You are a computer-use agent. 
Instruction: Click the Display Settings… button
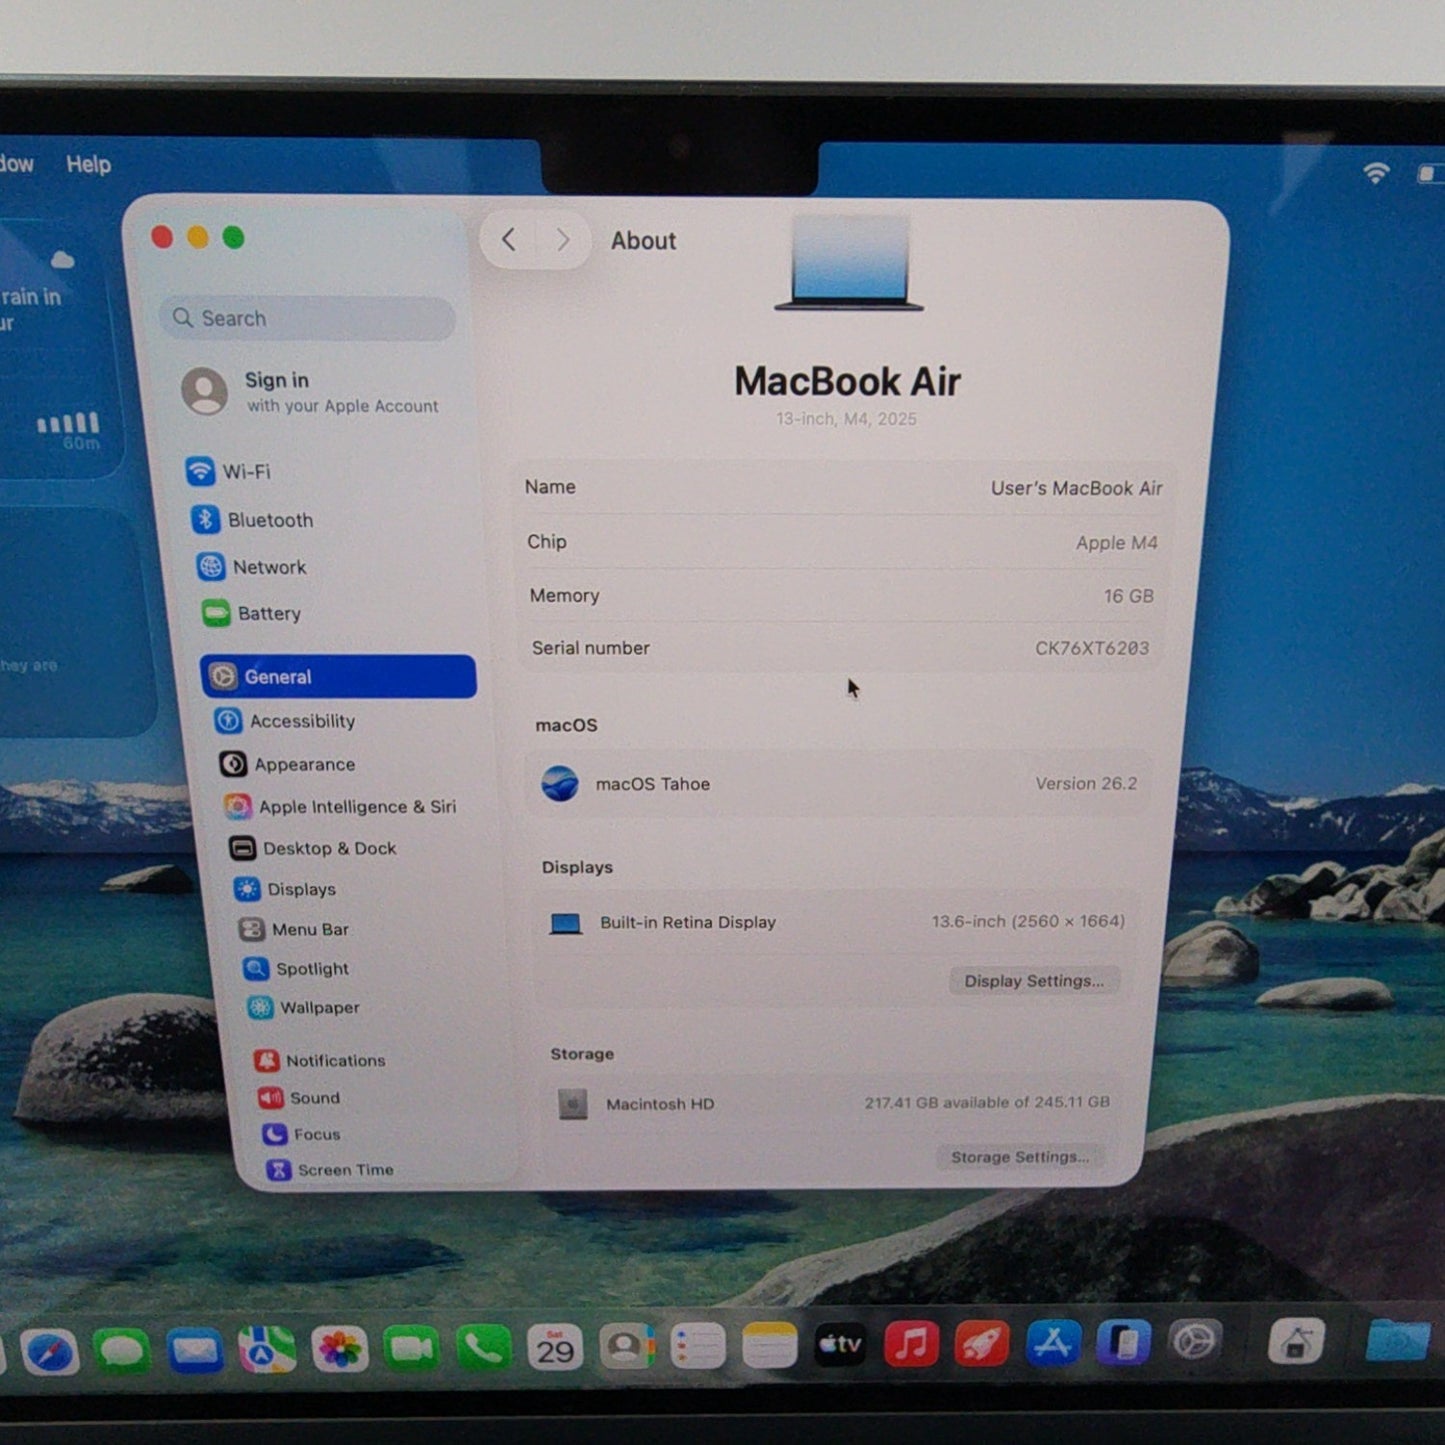coord(1034,981)
